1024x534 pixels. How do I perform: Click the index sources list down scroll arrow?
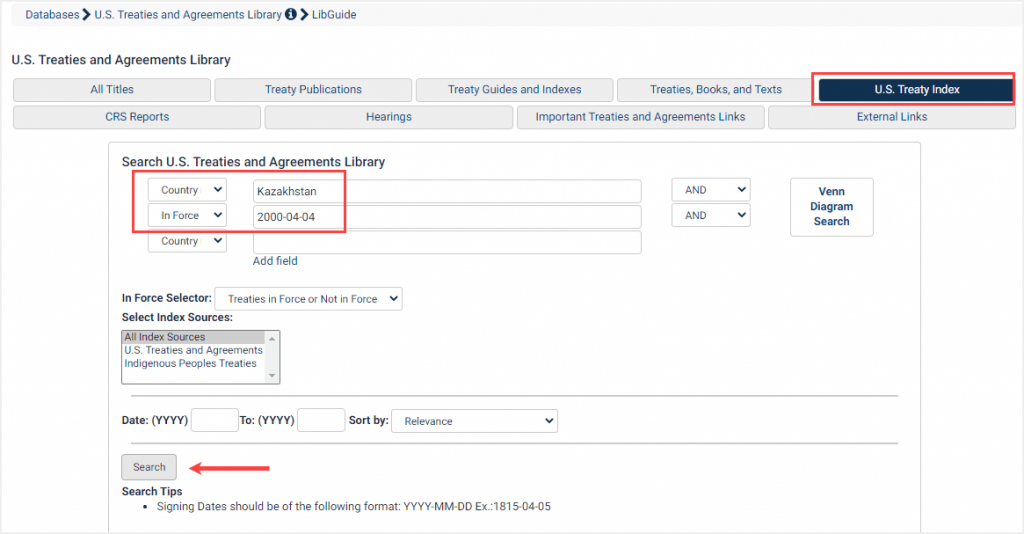tap(272, 376)
